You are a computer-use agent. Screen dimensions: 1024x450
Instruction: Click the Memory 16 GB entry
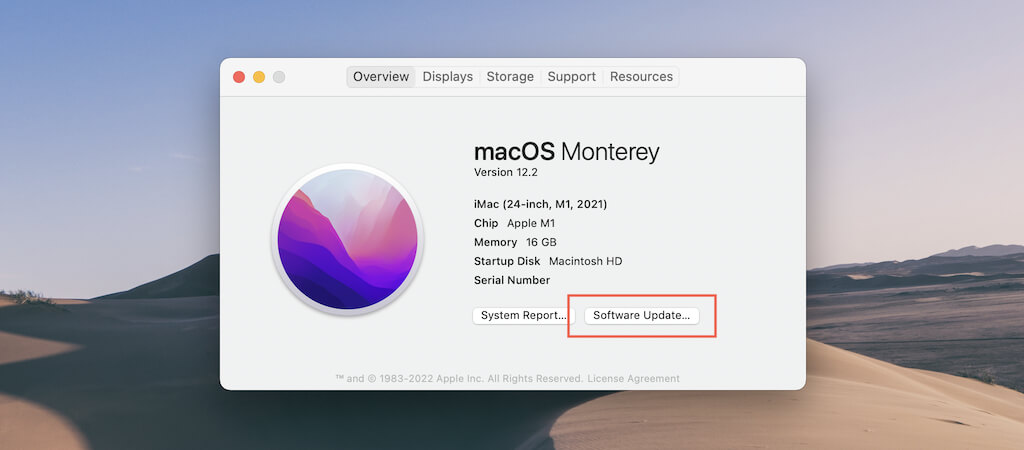pos(515,242)
